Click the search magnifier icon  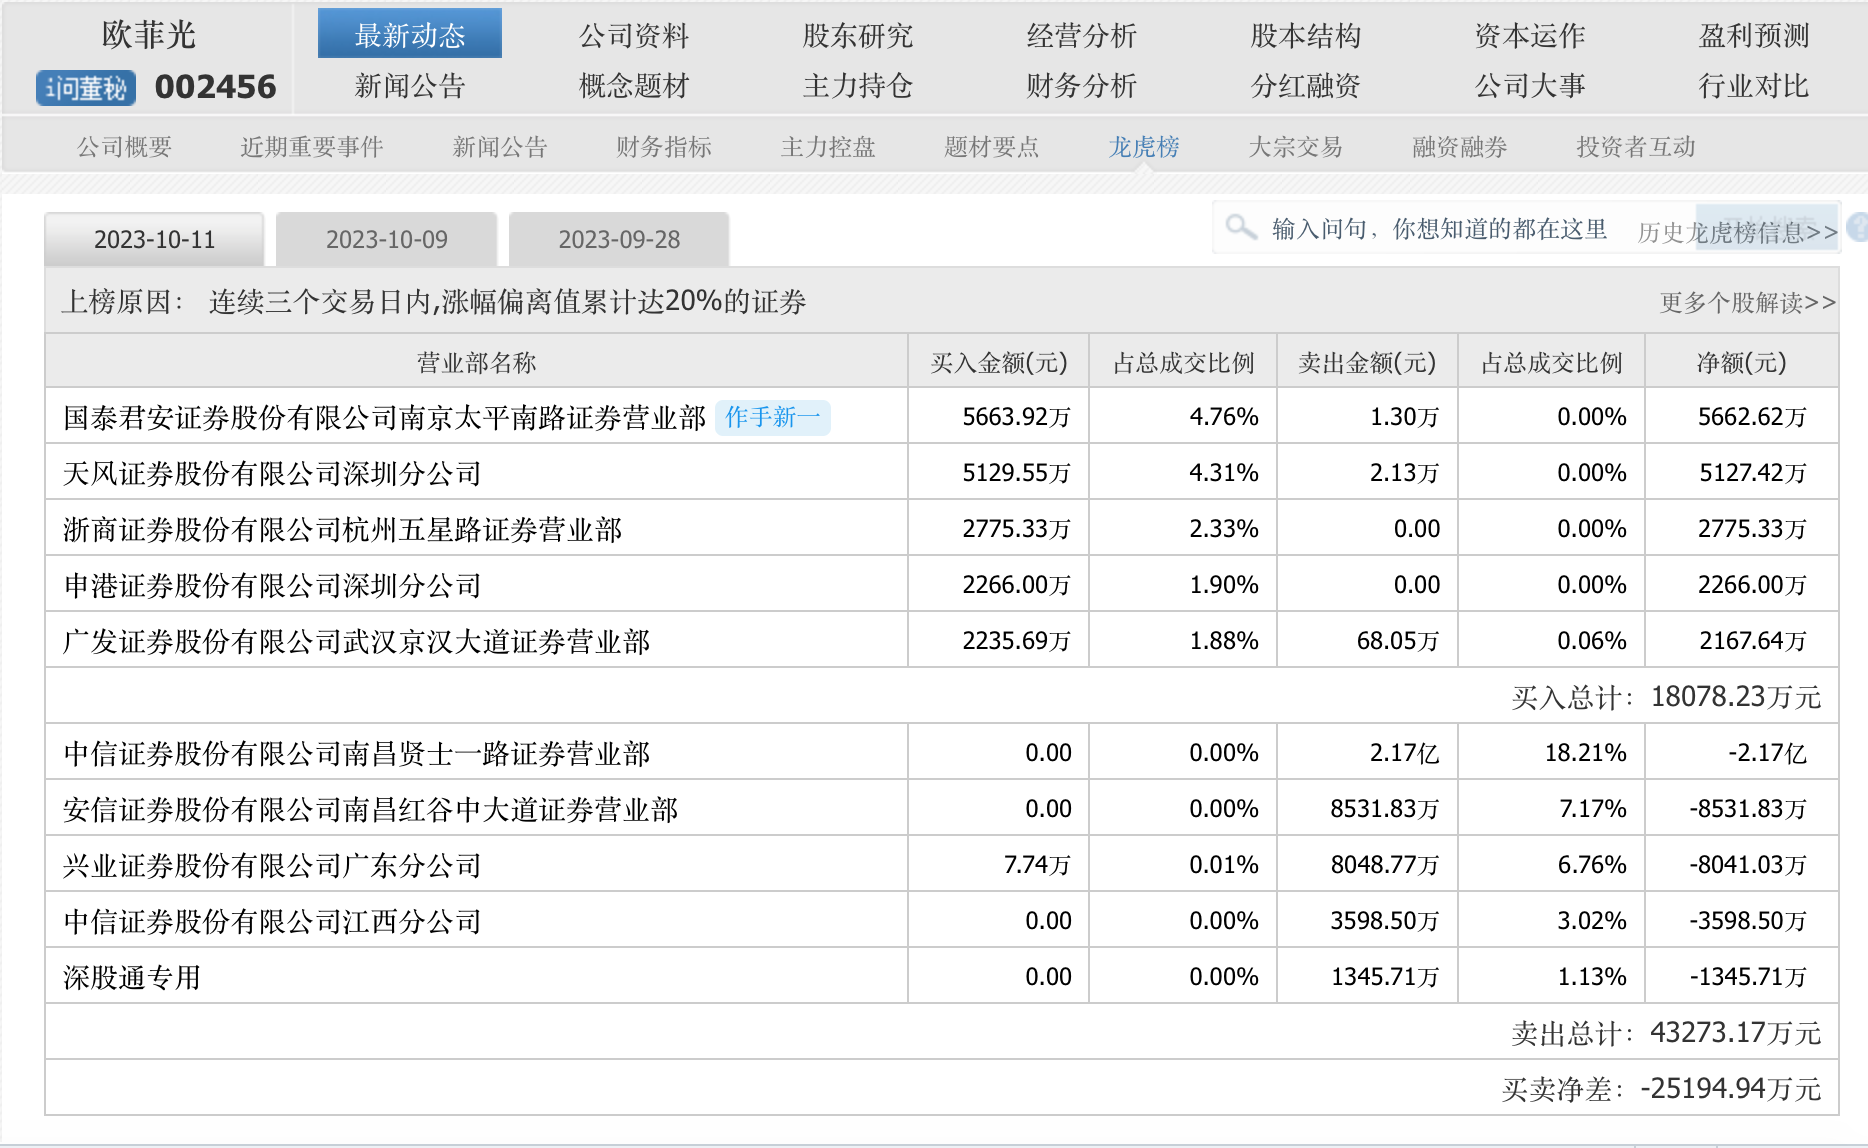click(x=1240, y=227)
